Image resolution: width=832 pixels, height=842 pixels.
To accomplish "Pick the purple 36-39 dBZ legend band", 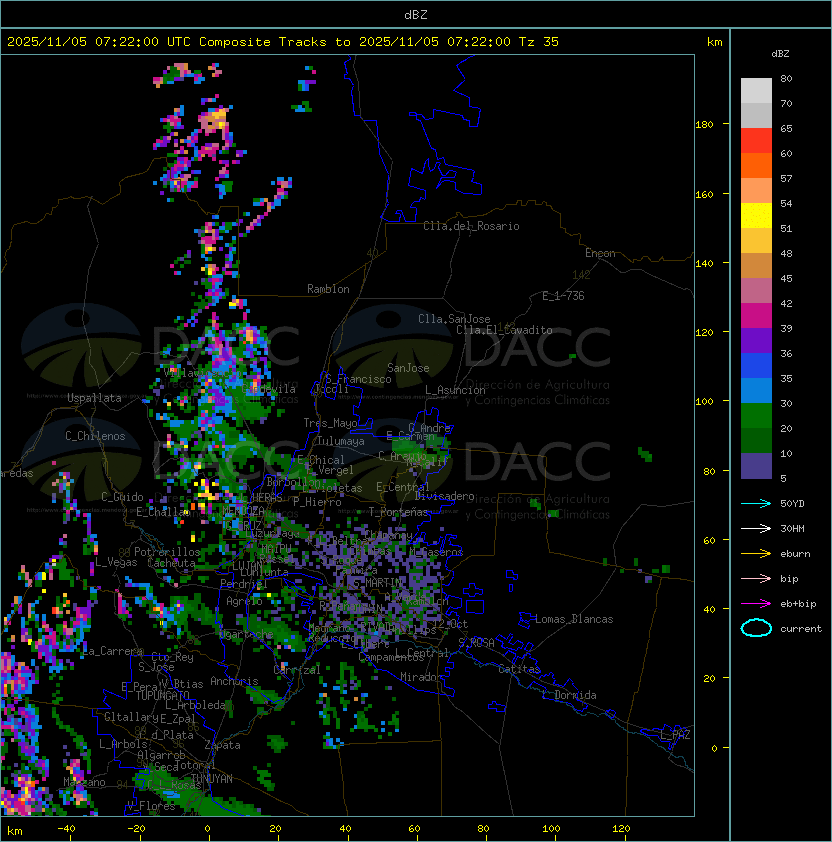I will coord(756,340).
